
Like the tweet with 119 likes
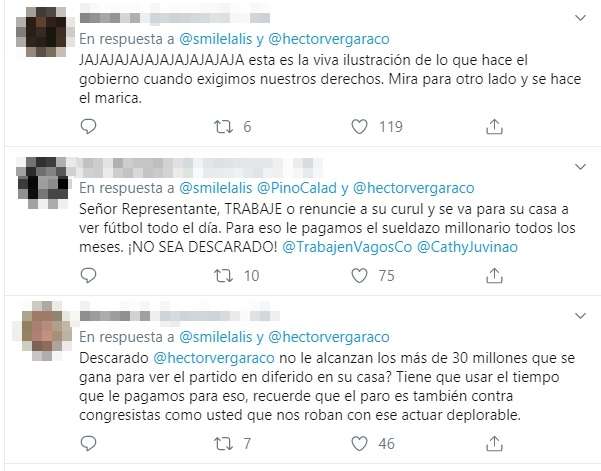pyautogui.click(x=359, y=127)
